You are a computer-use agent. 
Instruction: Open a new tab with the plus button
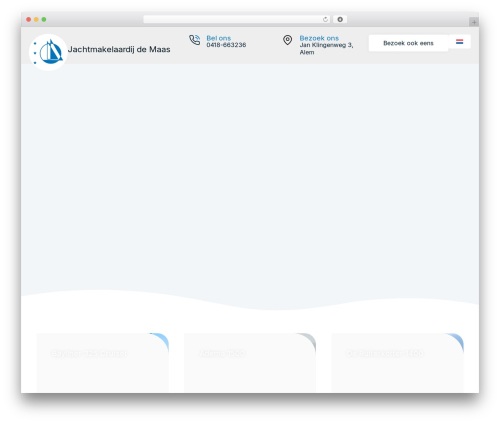coord(474,22)
